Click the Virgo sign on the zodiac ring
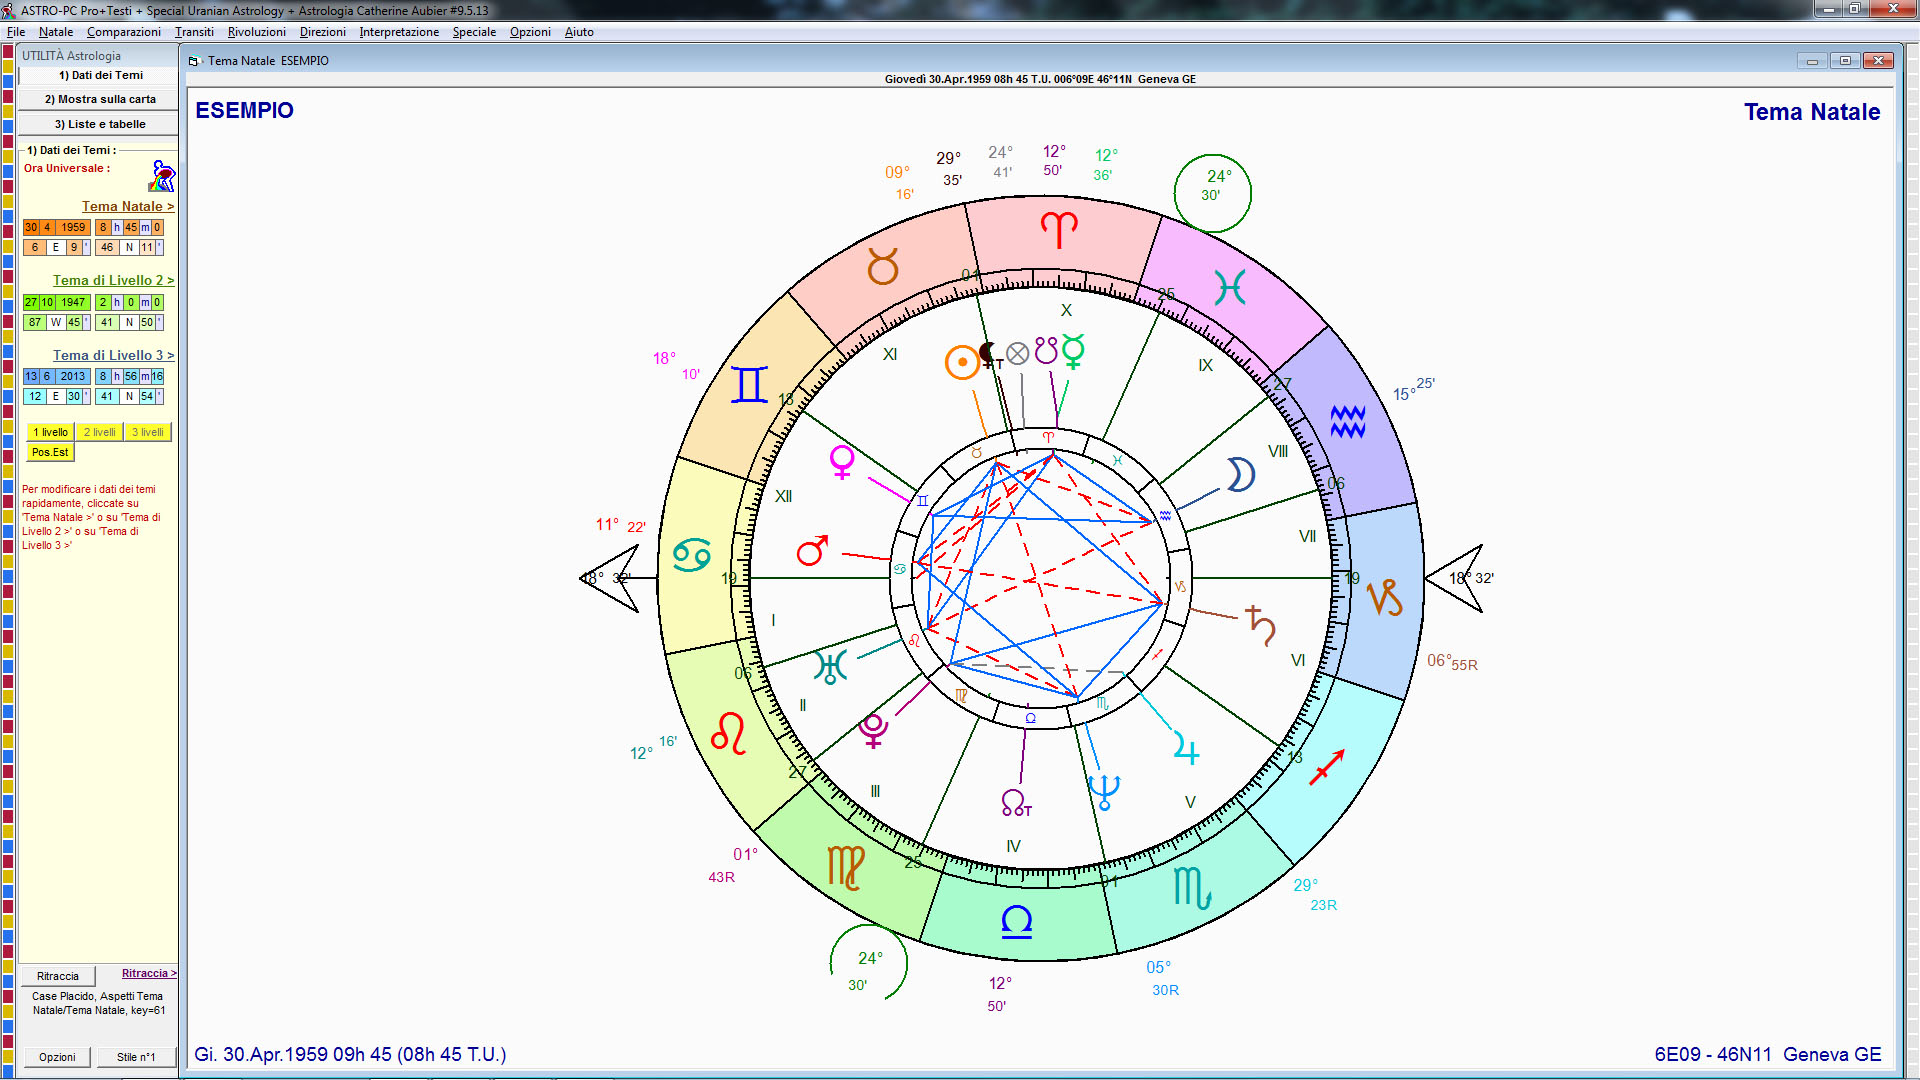1920x1080 pixels. point(846,866)
